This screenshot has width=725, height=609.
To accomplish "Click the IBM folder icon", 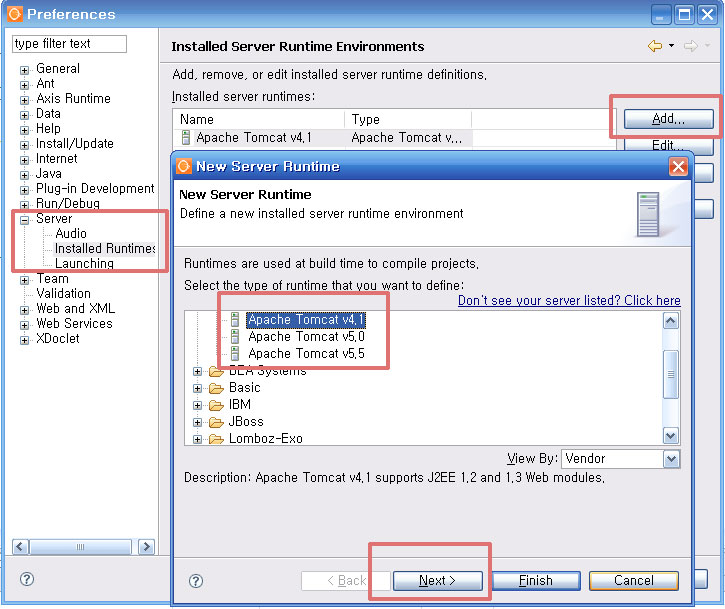I will [x=216, y=405].
